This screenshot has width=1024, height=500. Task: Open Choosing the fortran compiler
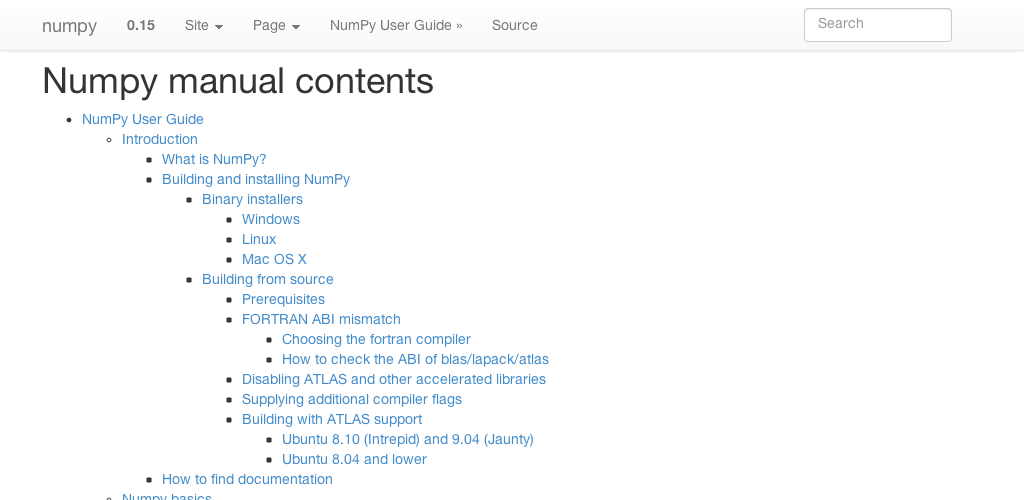click(376, 339)
